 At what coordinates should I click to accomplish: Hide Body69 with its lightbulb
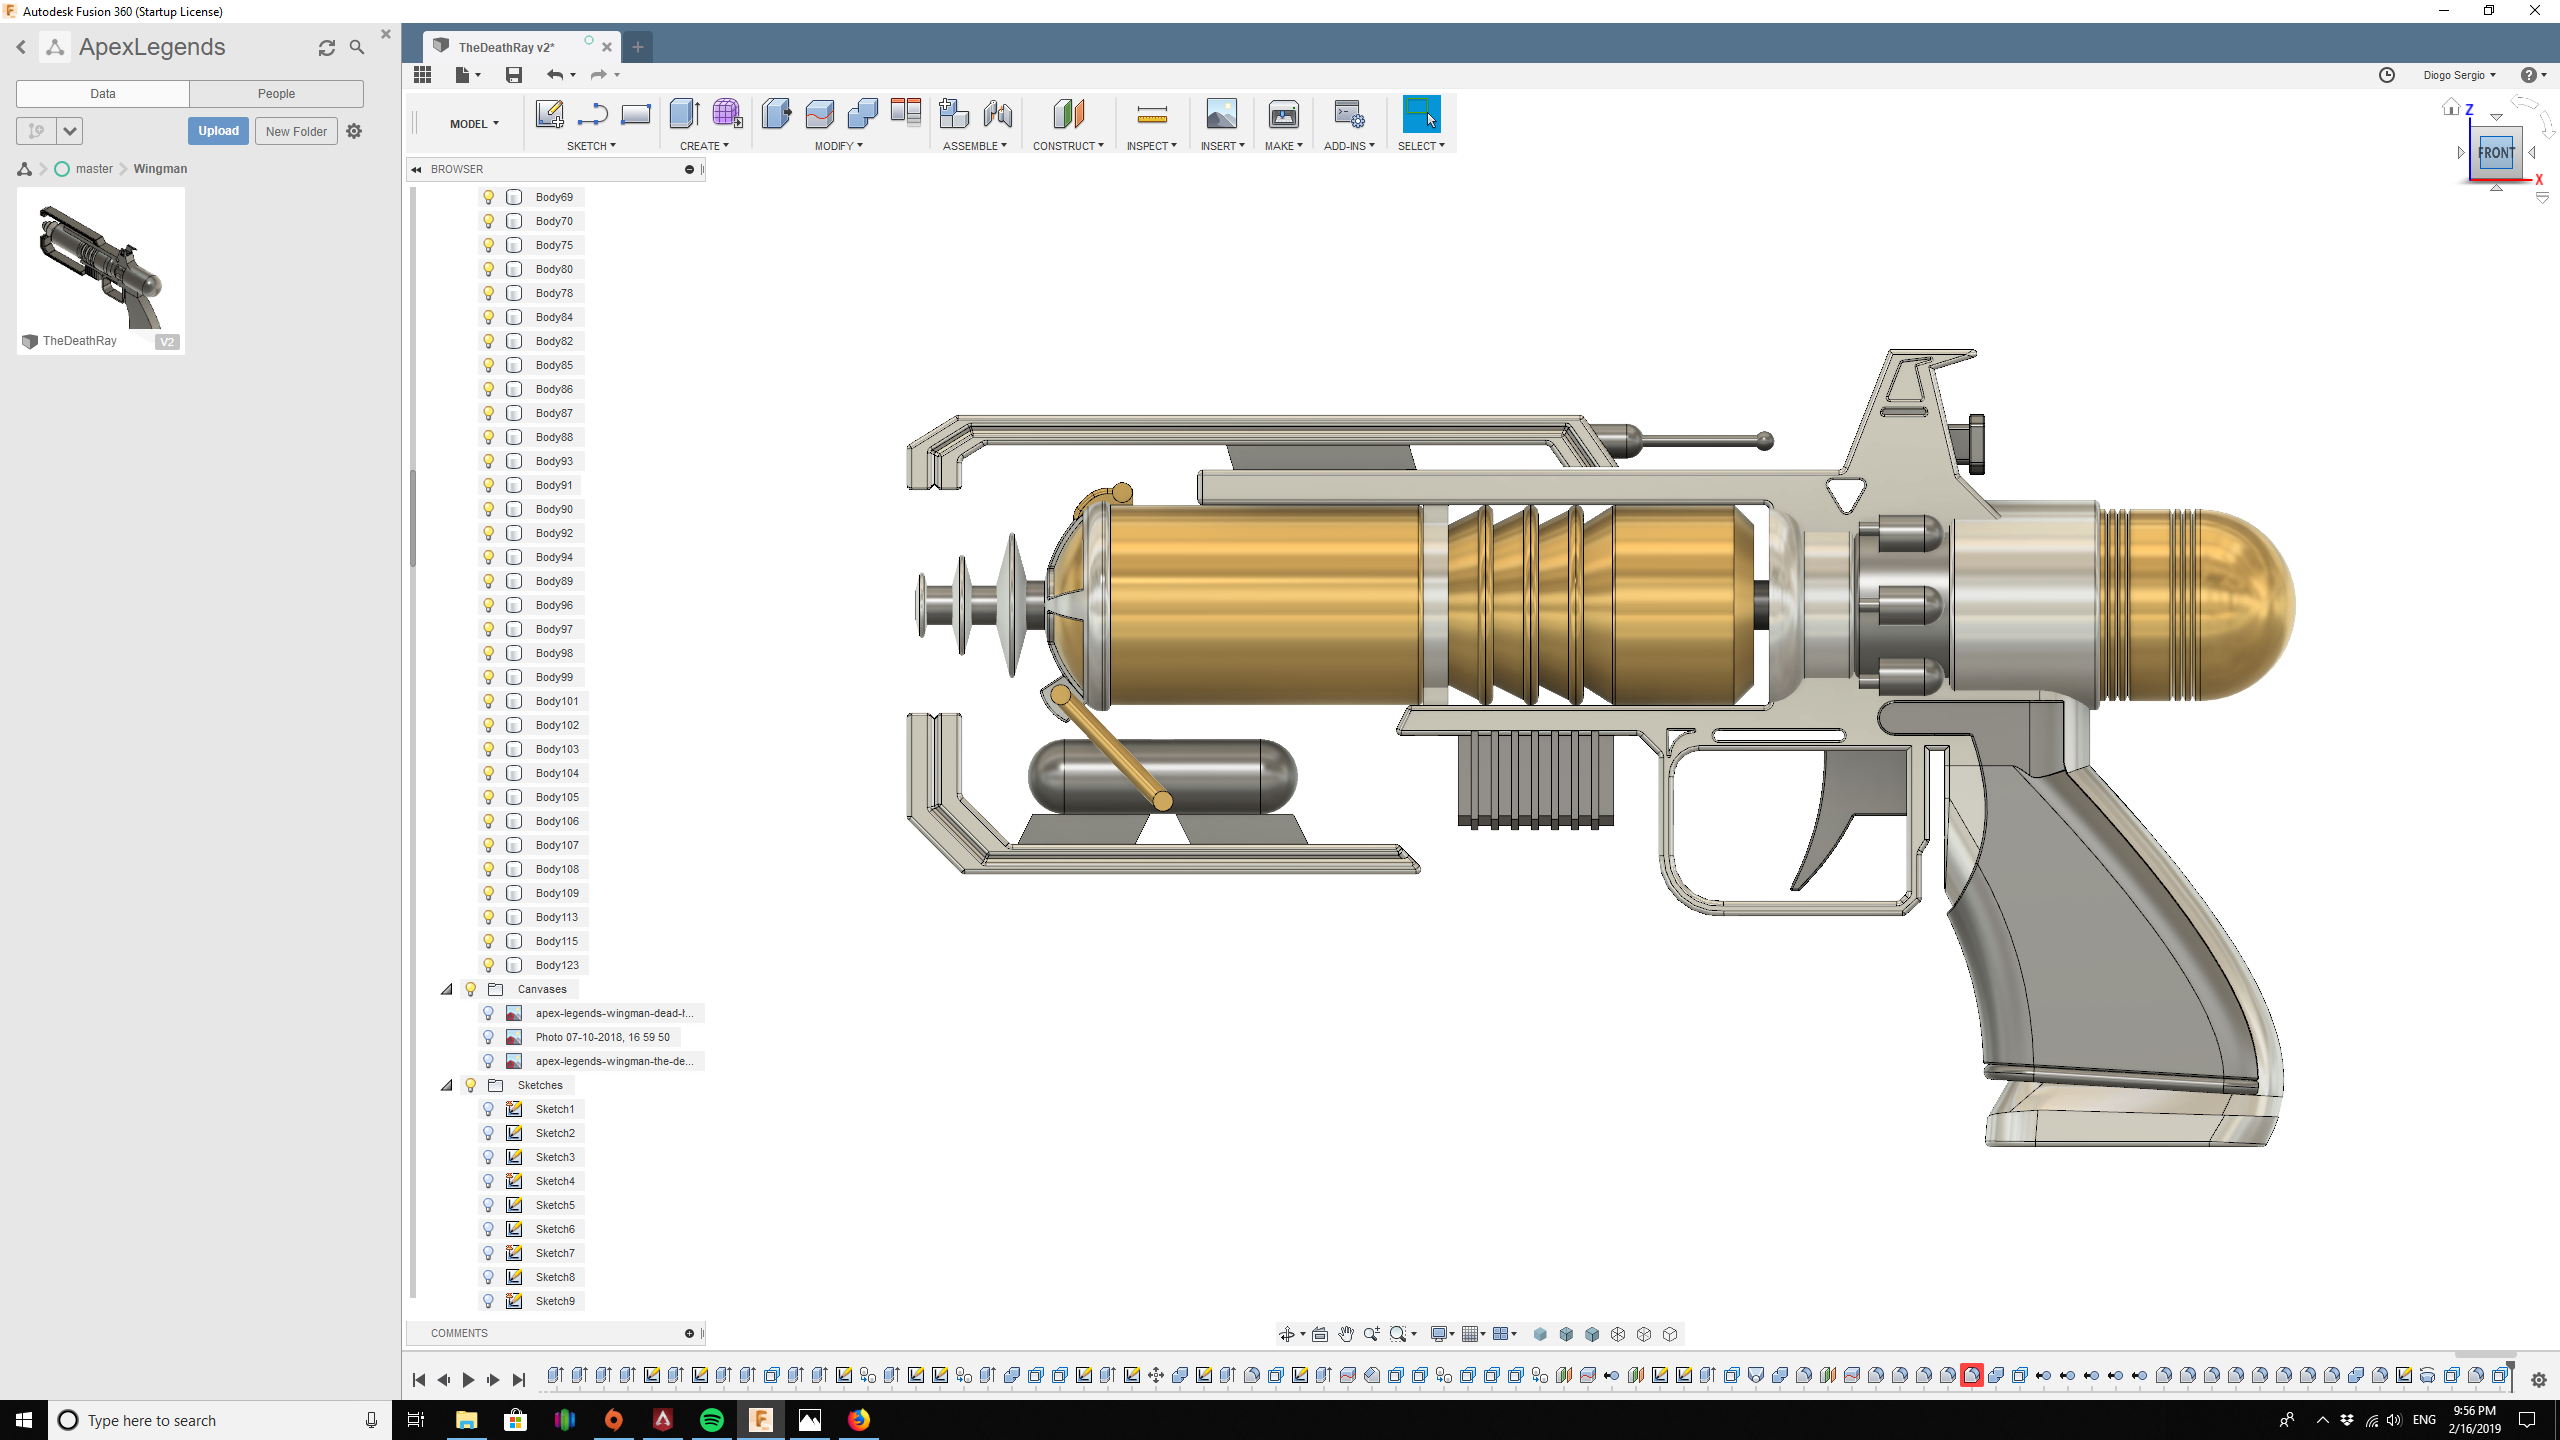pyautogui.click(x=489, y=197)
